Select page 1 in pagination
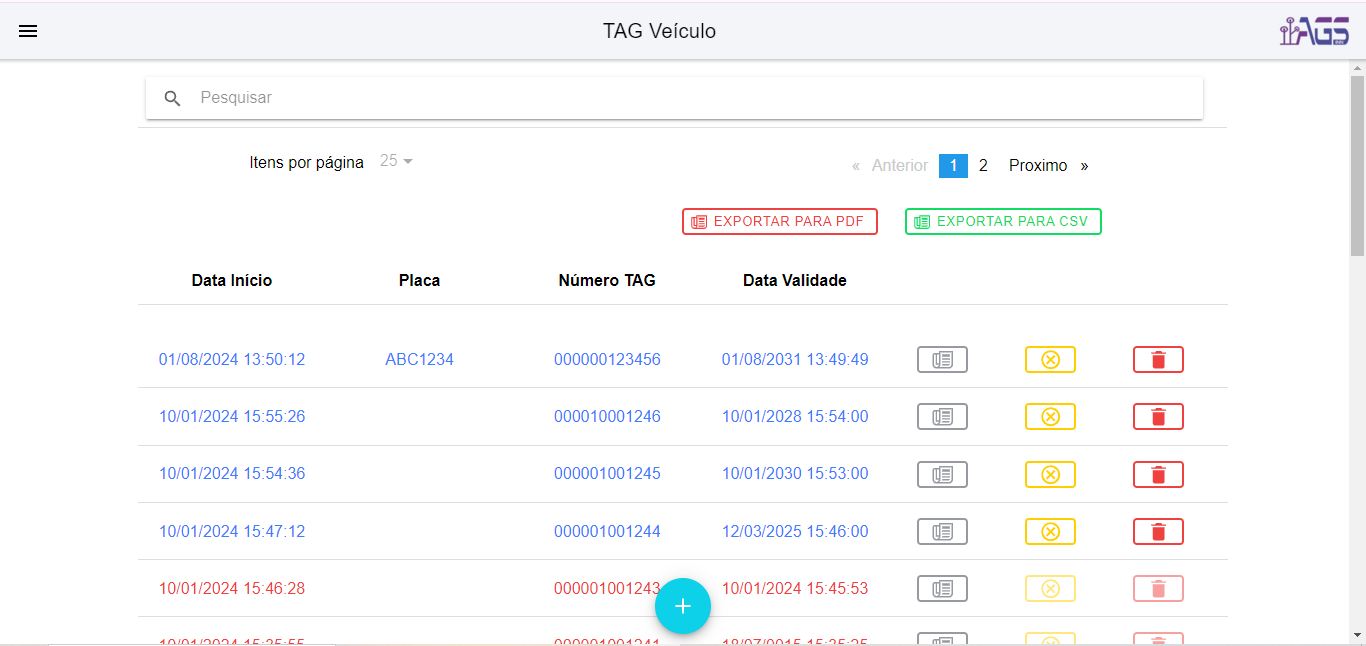 tap(953, 166)
